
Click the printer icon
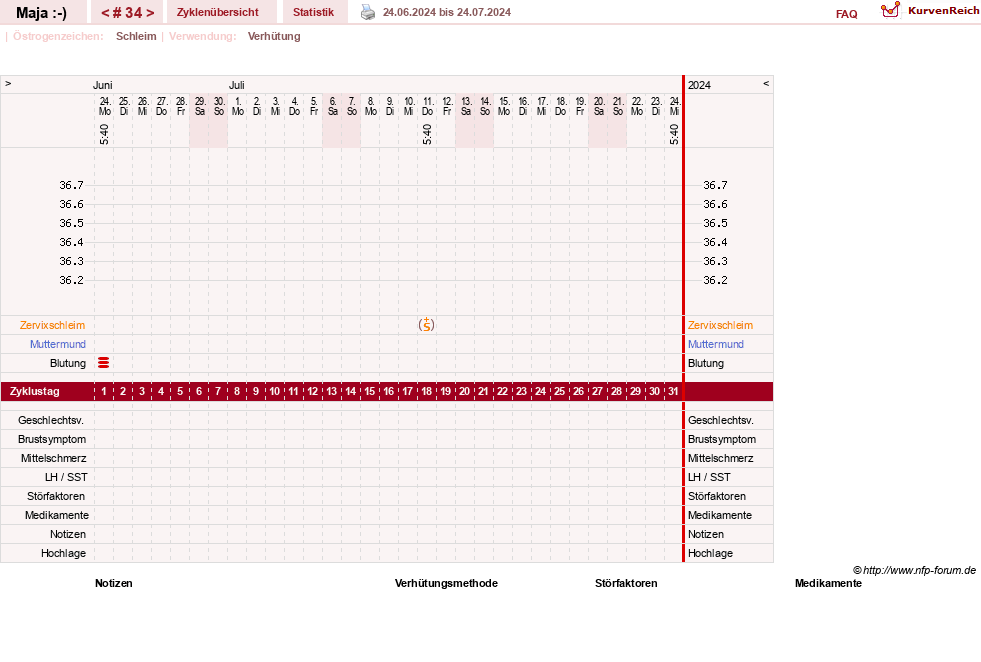coord(368,13)
